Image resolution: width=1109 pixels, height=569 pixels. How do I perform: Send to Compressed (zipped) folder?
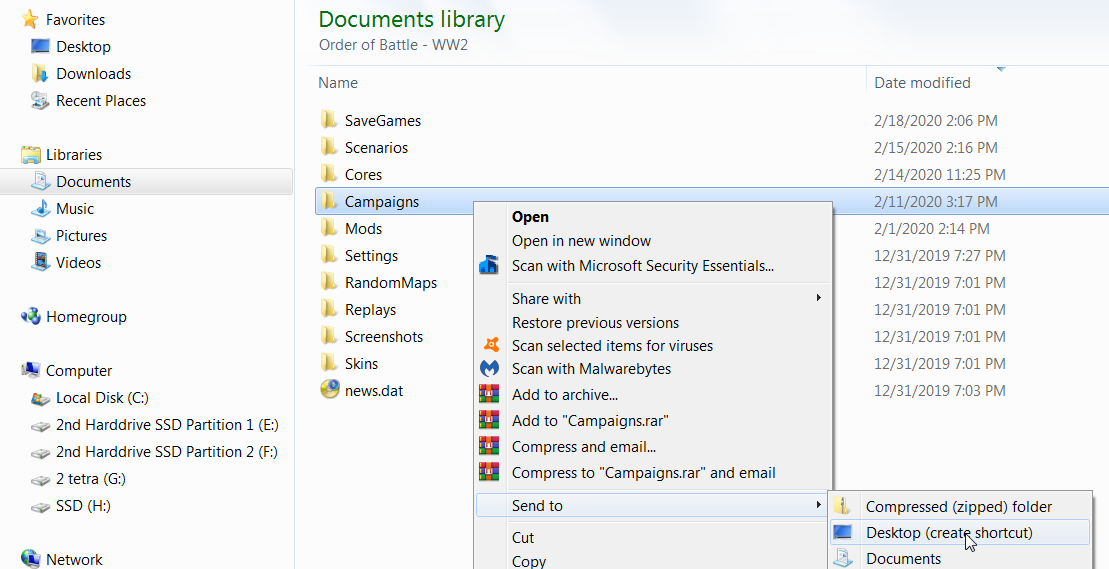(959, 507)
